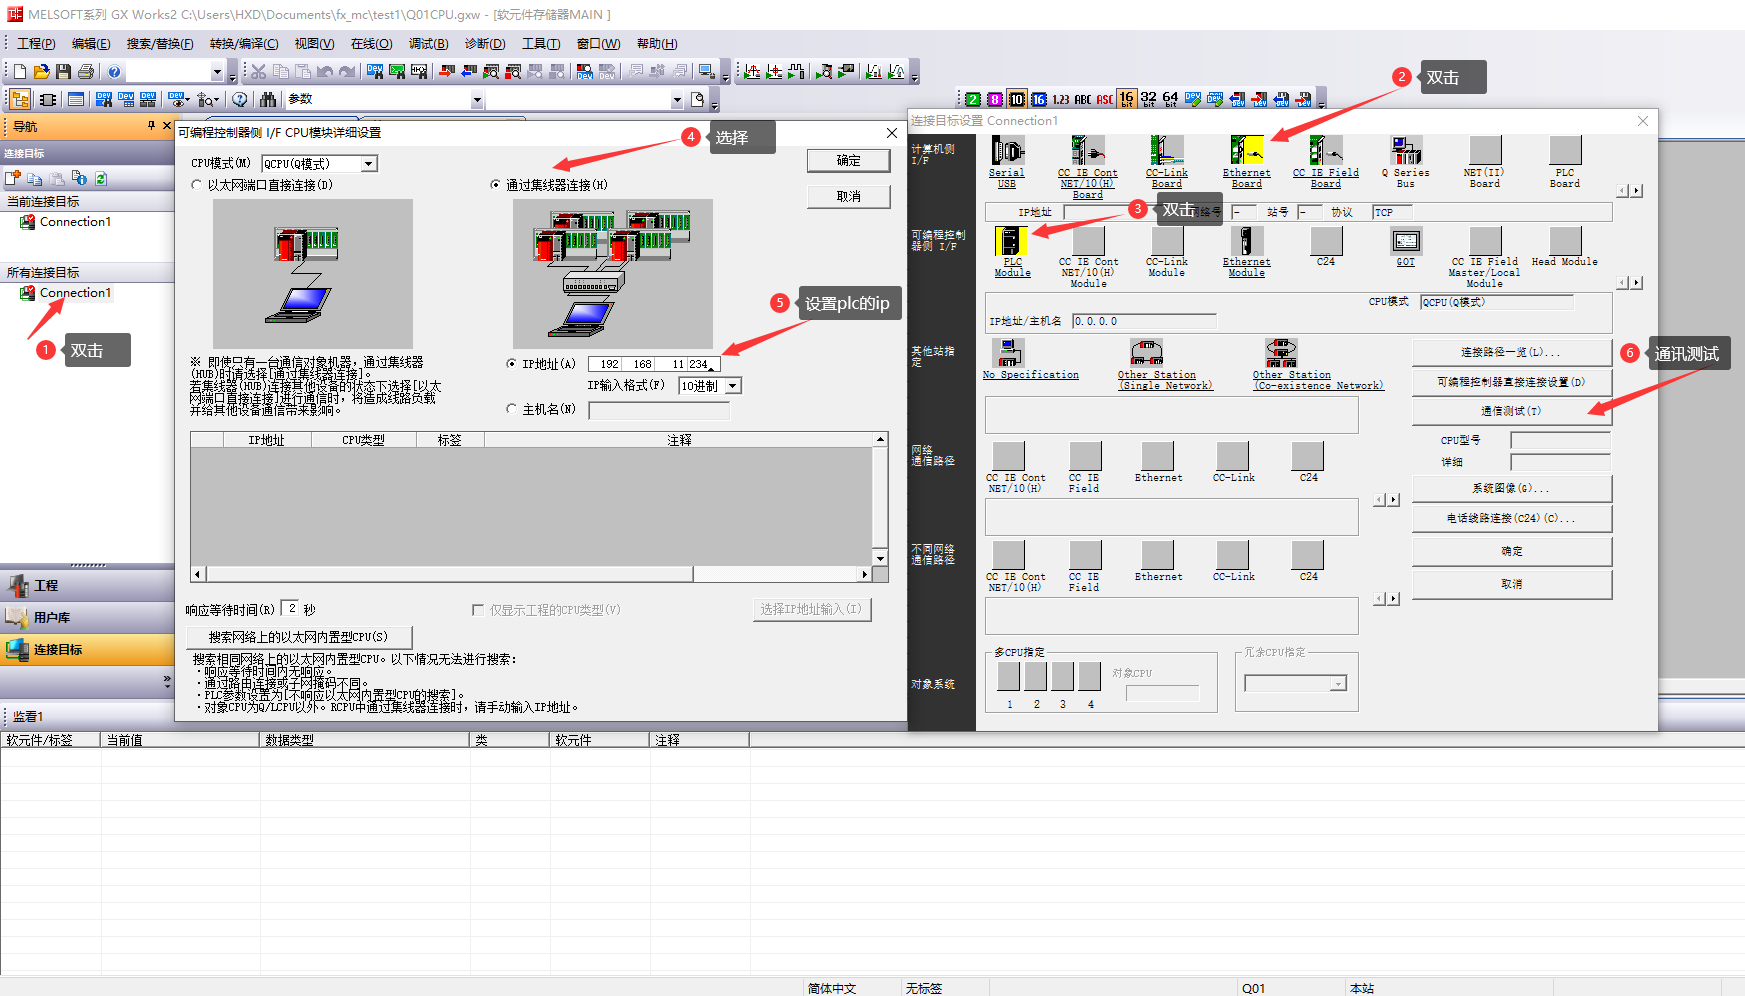Click the search Ethernet built-in CPU button
1745x996 pixels.
[x=298, y=637]
